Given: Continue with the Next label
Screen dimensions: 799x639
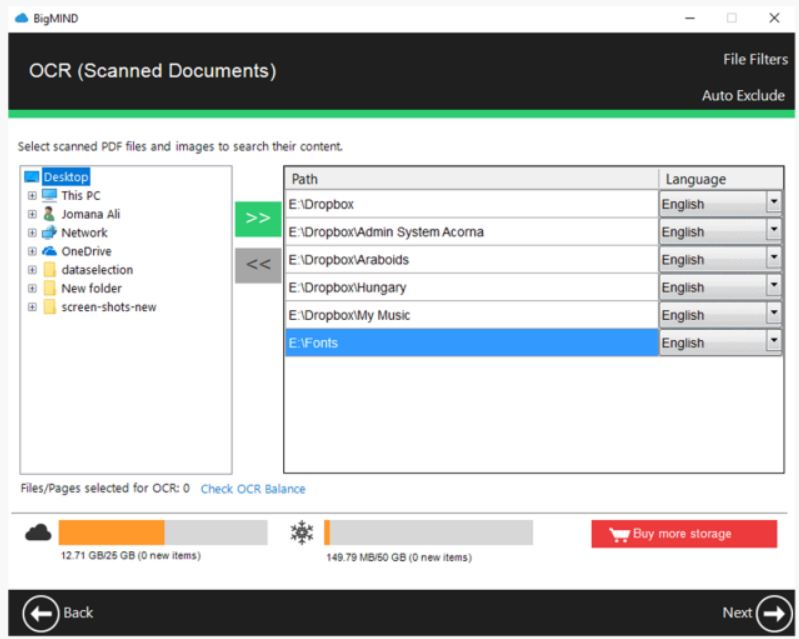Looking at the screenshot, I should tap(737, 613).
